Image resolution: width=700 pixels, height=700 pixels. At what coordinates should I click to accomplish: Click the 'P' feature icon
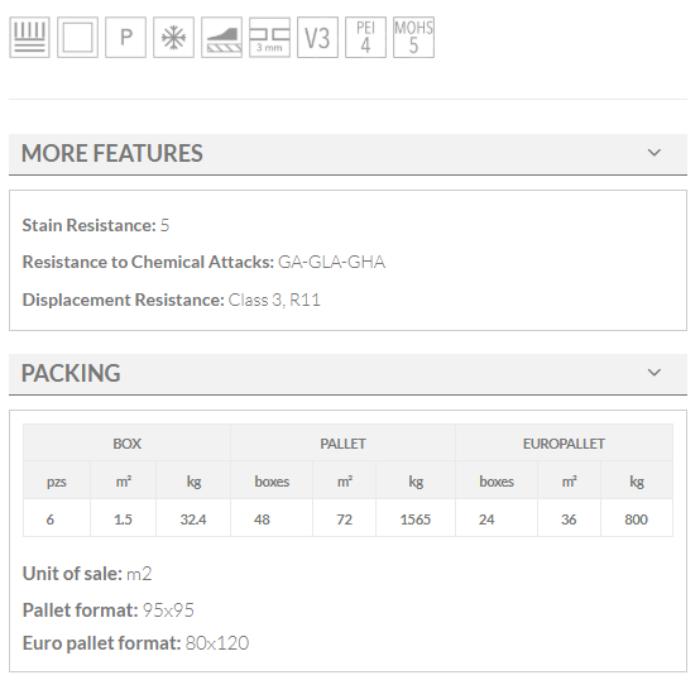pos(125,39)
